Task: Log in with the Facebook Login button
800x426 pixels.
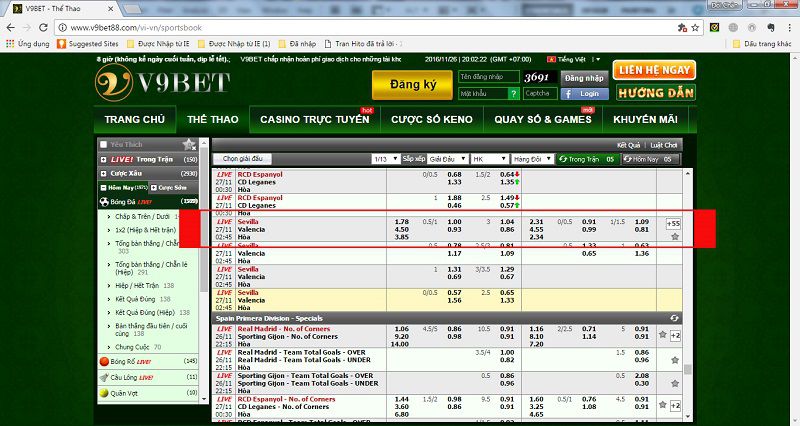Action: click(584, 94)
